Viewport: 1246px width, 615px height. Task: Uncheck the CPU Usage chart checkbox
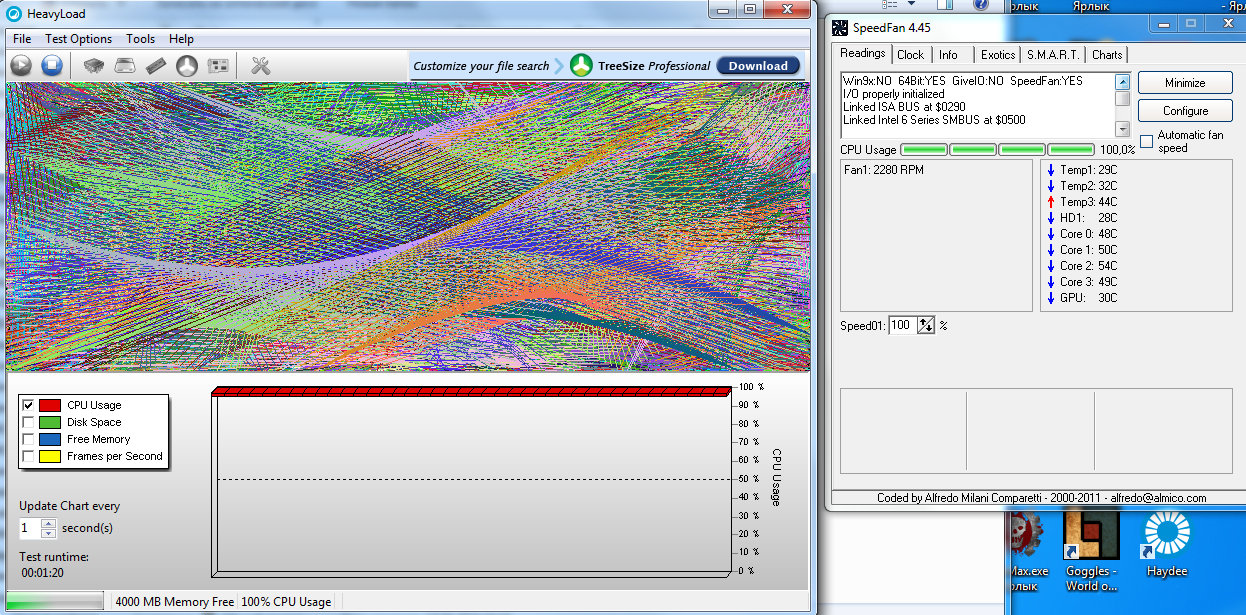(x=28, y=405)
